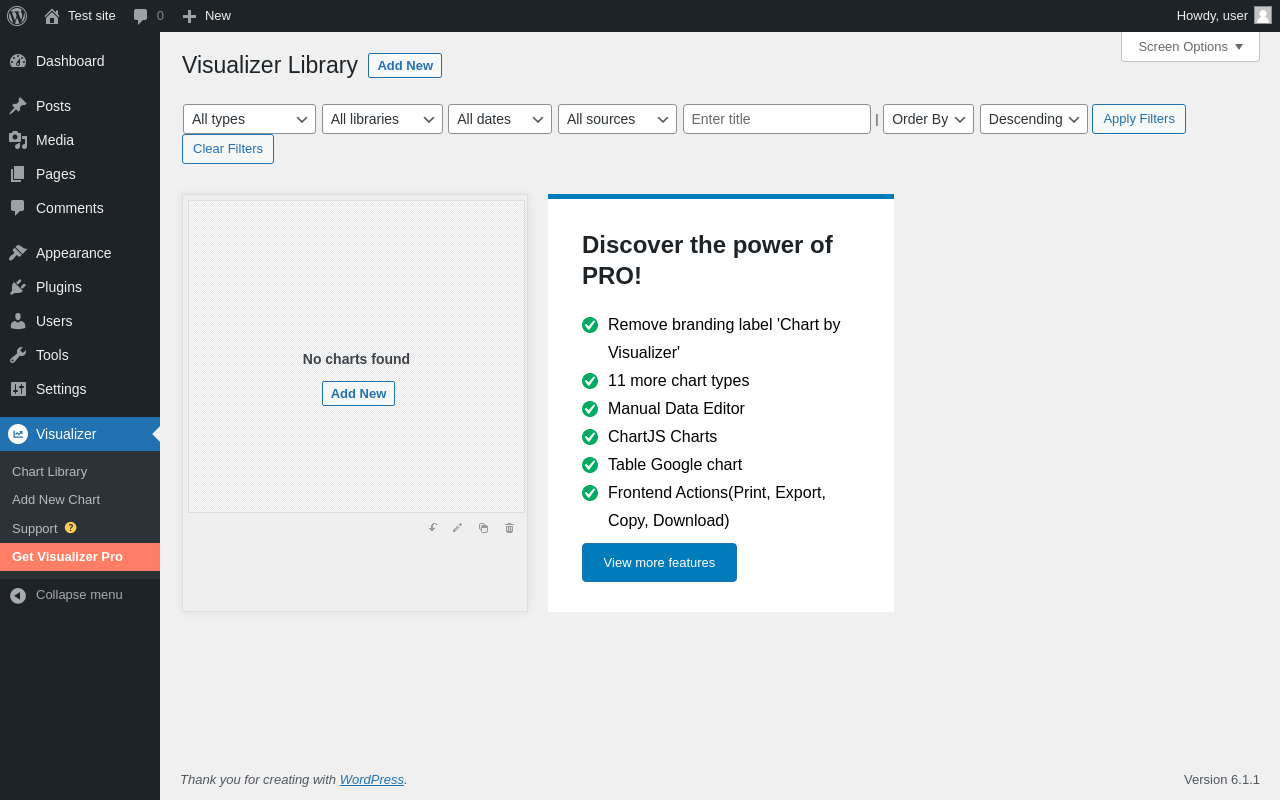Image resolution: width=1280 pixels, height=800 pixels.
Task: Click the Apply Filters button
Action: (x=1139, y=119)
